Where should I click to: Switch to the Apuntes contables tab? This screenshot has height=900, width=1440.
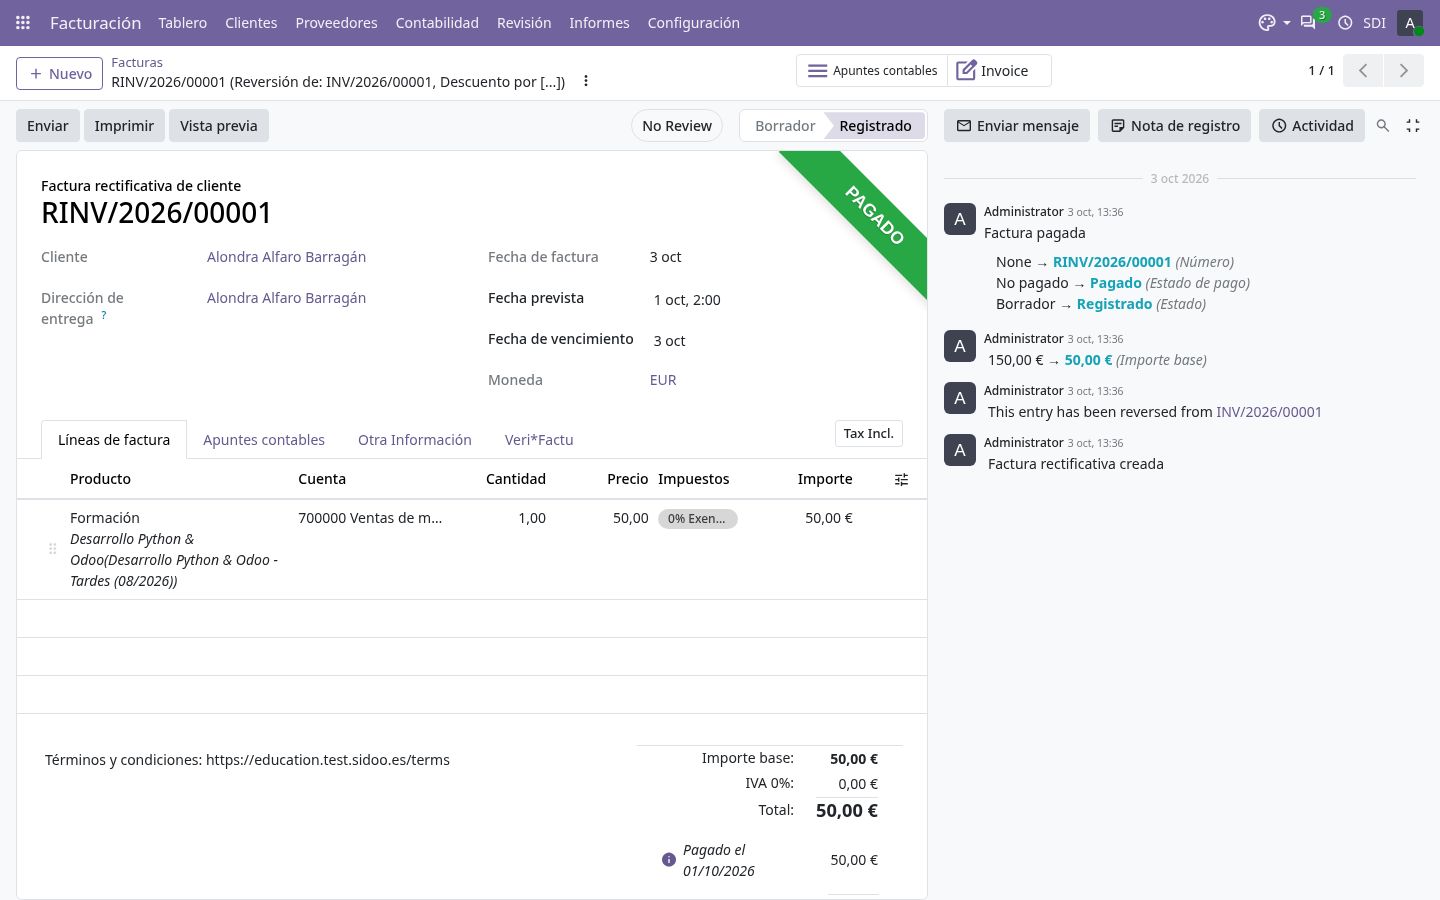(x=264, y=440)
